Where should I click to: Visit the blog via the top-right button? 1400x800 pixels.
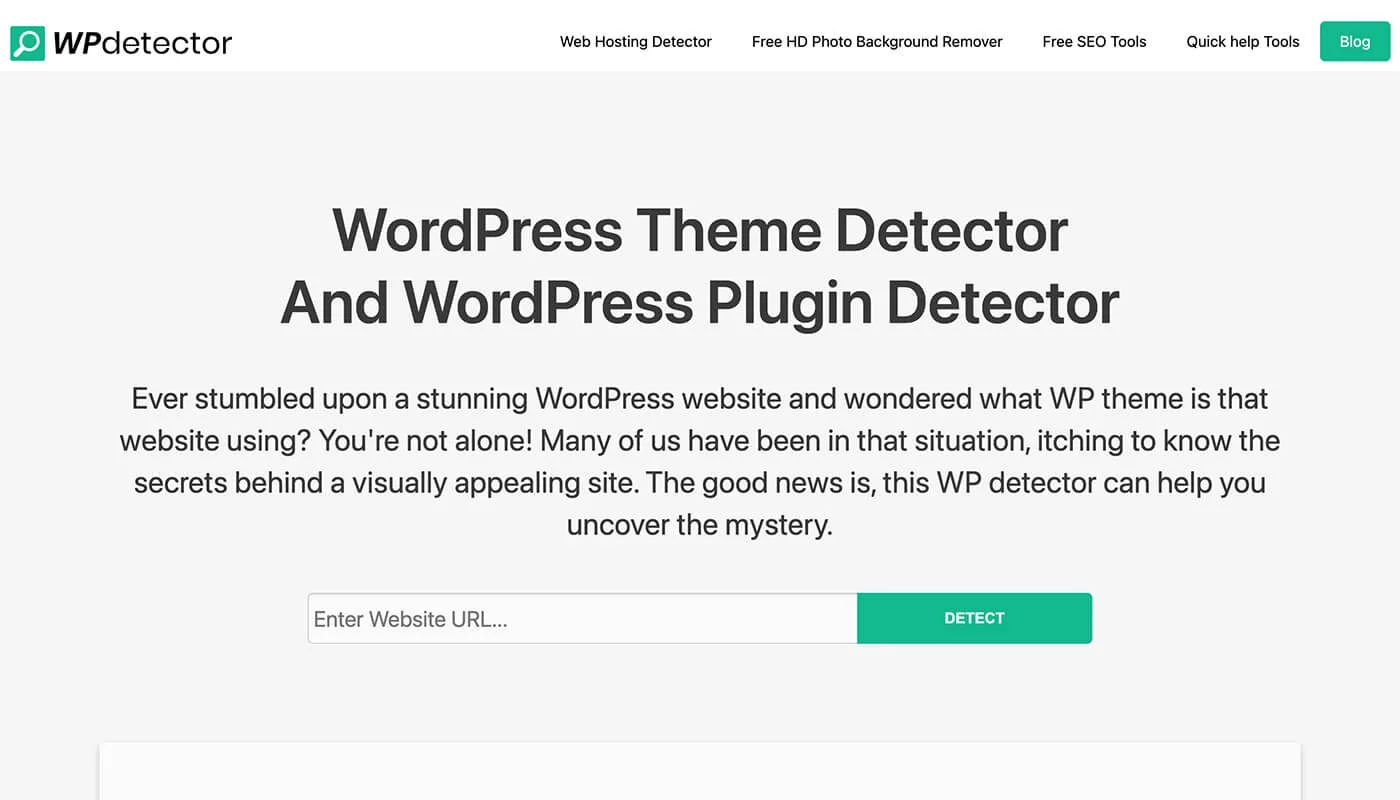(1354, 41)
